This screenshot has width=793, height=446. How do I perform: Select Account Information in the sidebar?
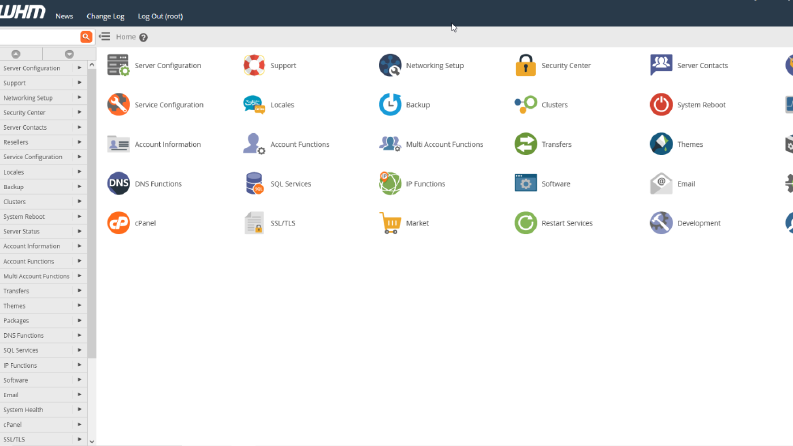pyautogui.click(x=43, y=246)
